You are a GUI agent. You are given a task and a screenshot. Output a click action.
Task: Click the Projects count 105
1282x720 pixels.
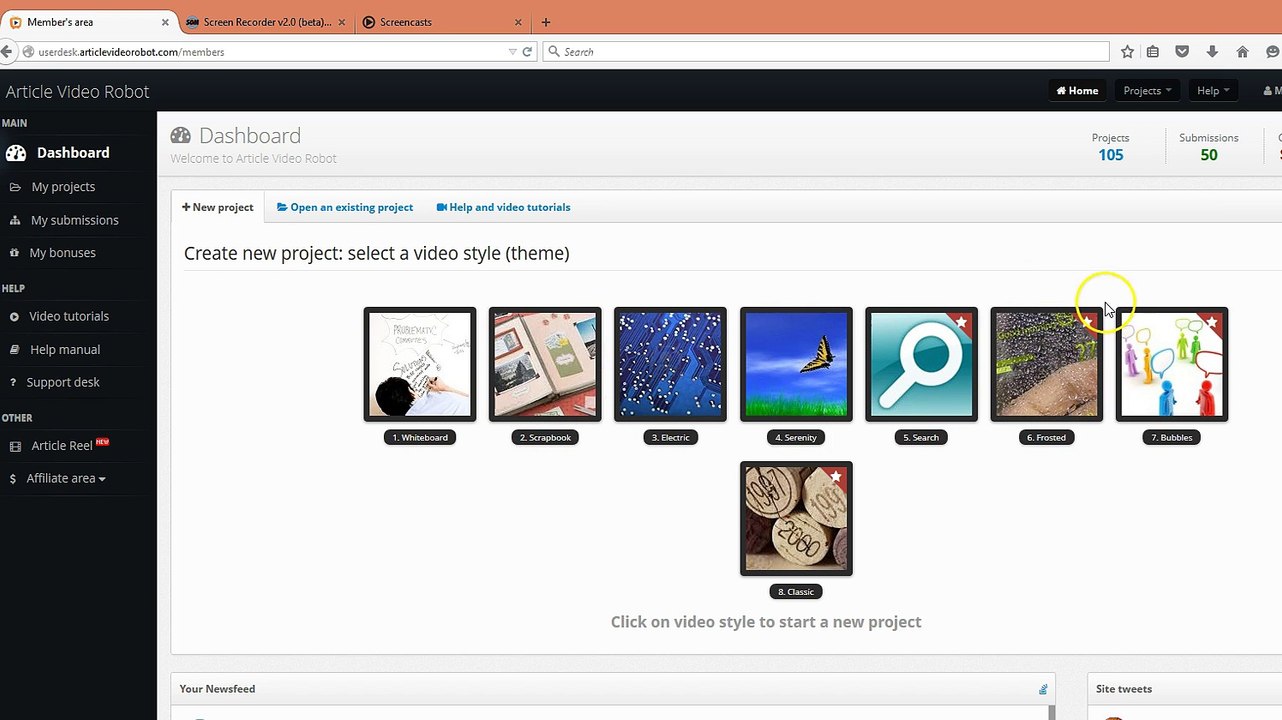[x=1110, y=155]
